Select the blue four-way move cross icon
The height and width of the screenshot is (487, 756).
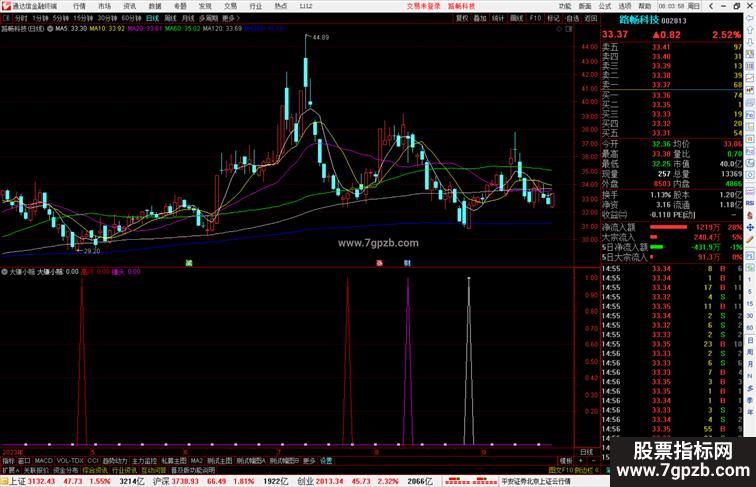tap(750, 227)
